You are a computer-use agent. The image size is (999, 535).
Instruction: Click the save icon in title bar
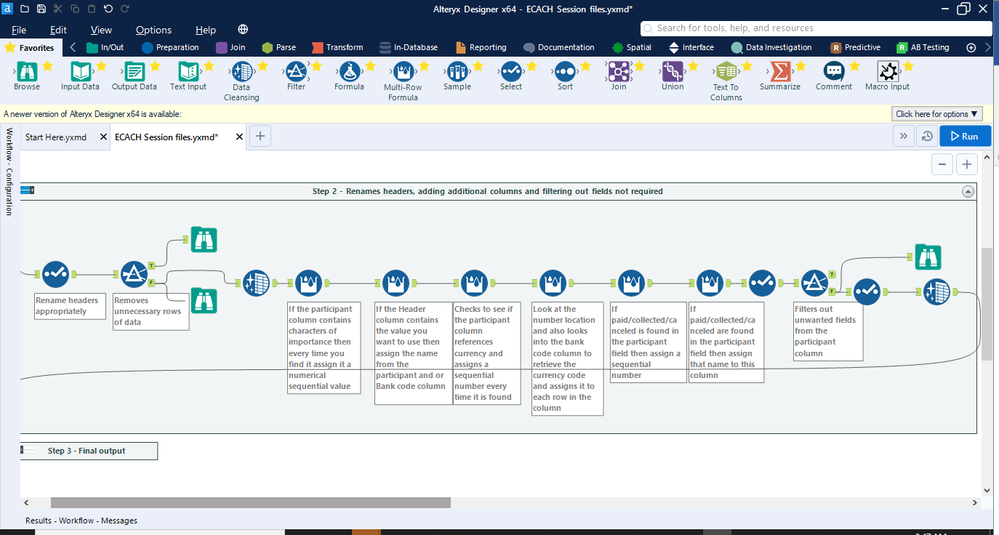point(41,9)
